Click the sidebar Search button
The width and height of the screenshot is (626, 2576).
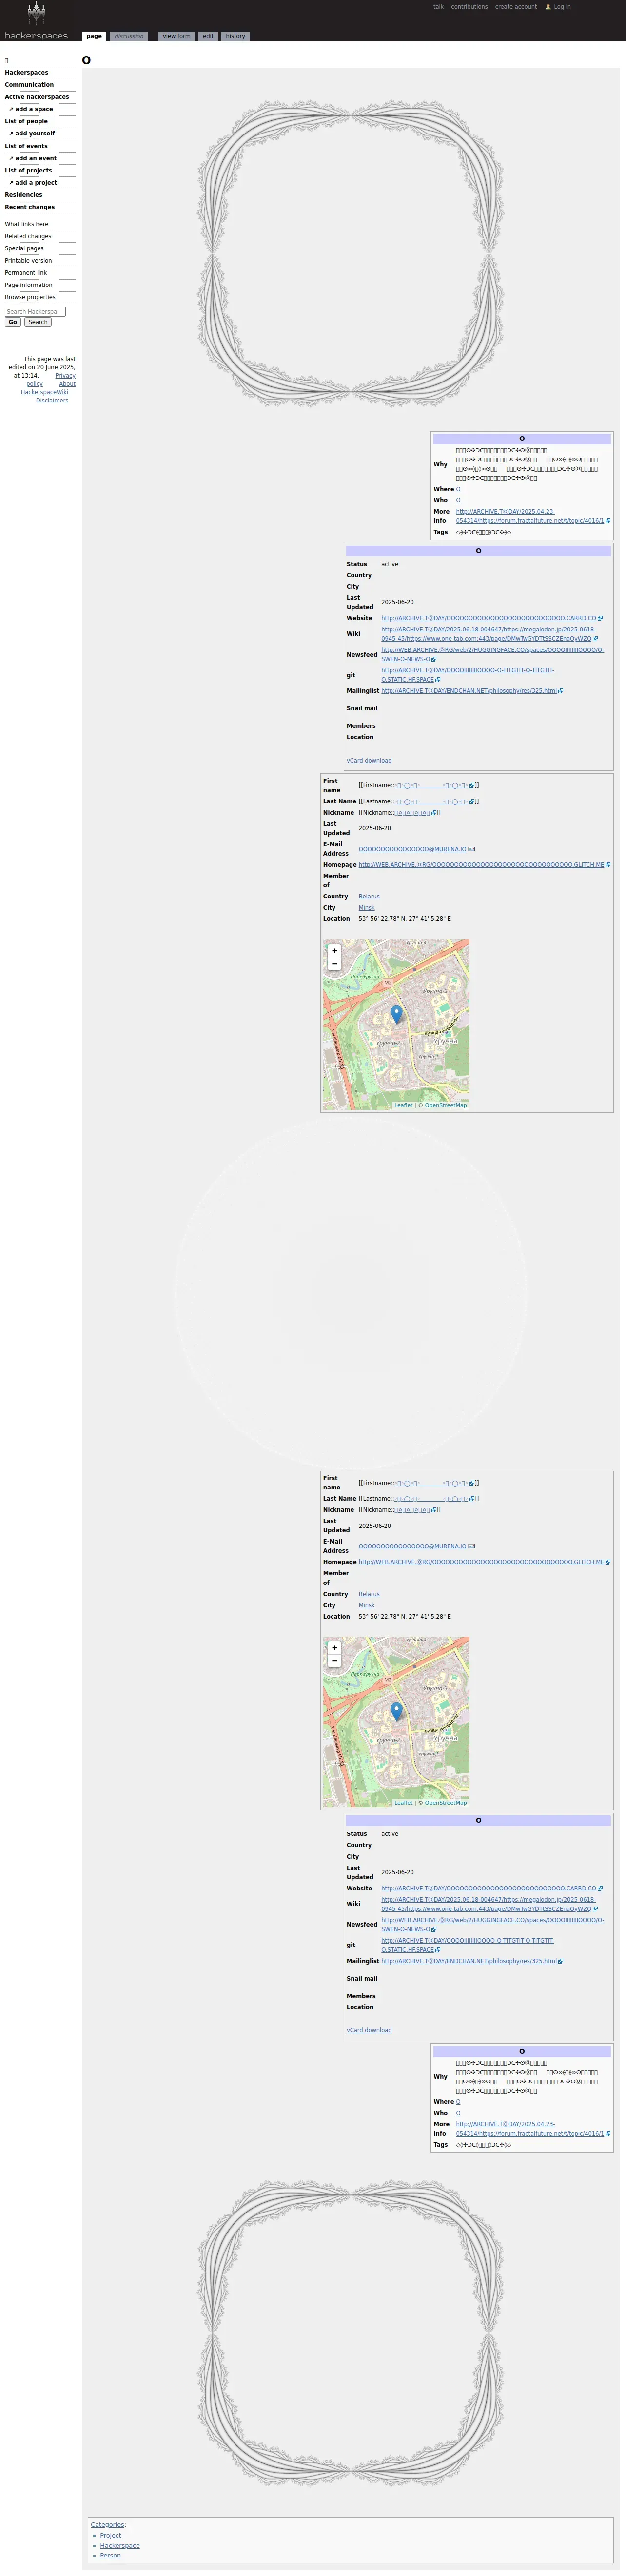coord(38,322)
